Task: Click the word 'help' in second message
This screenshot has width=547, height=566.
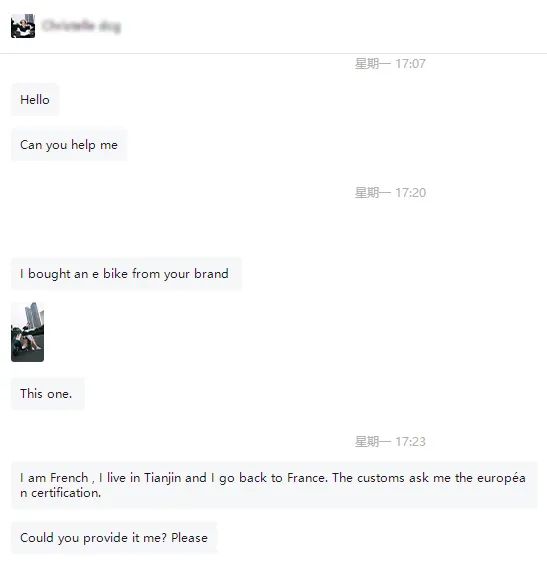Action: click(x=83, y=145)
